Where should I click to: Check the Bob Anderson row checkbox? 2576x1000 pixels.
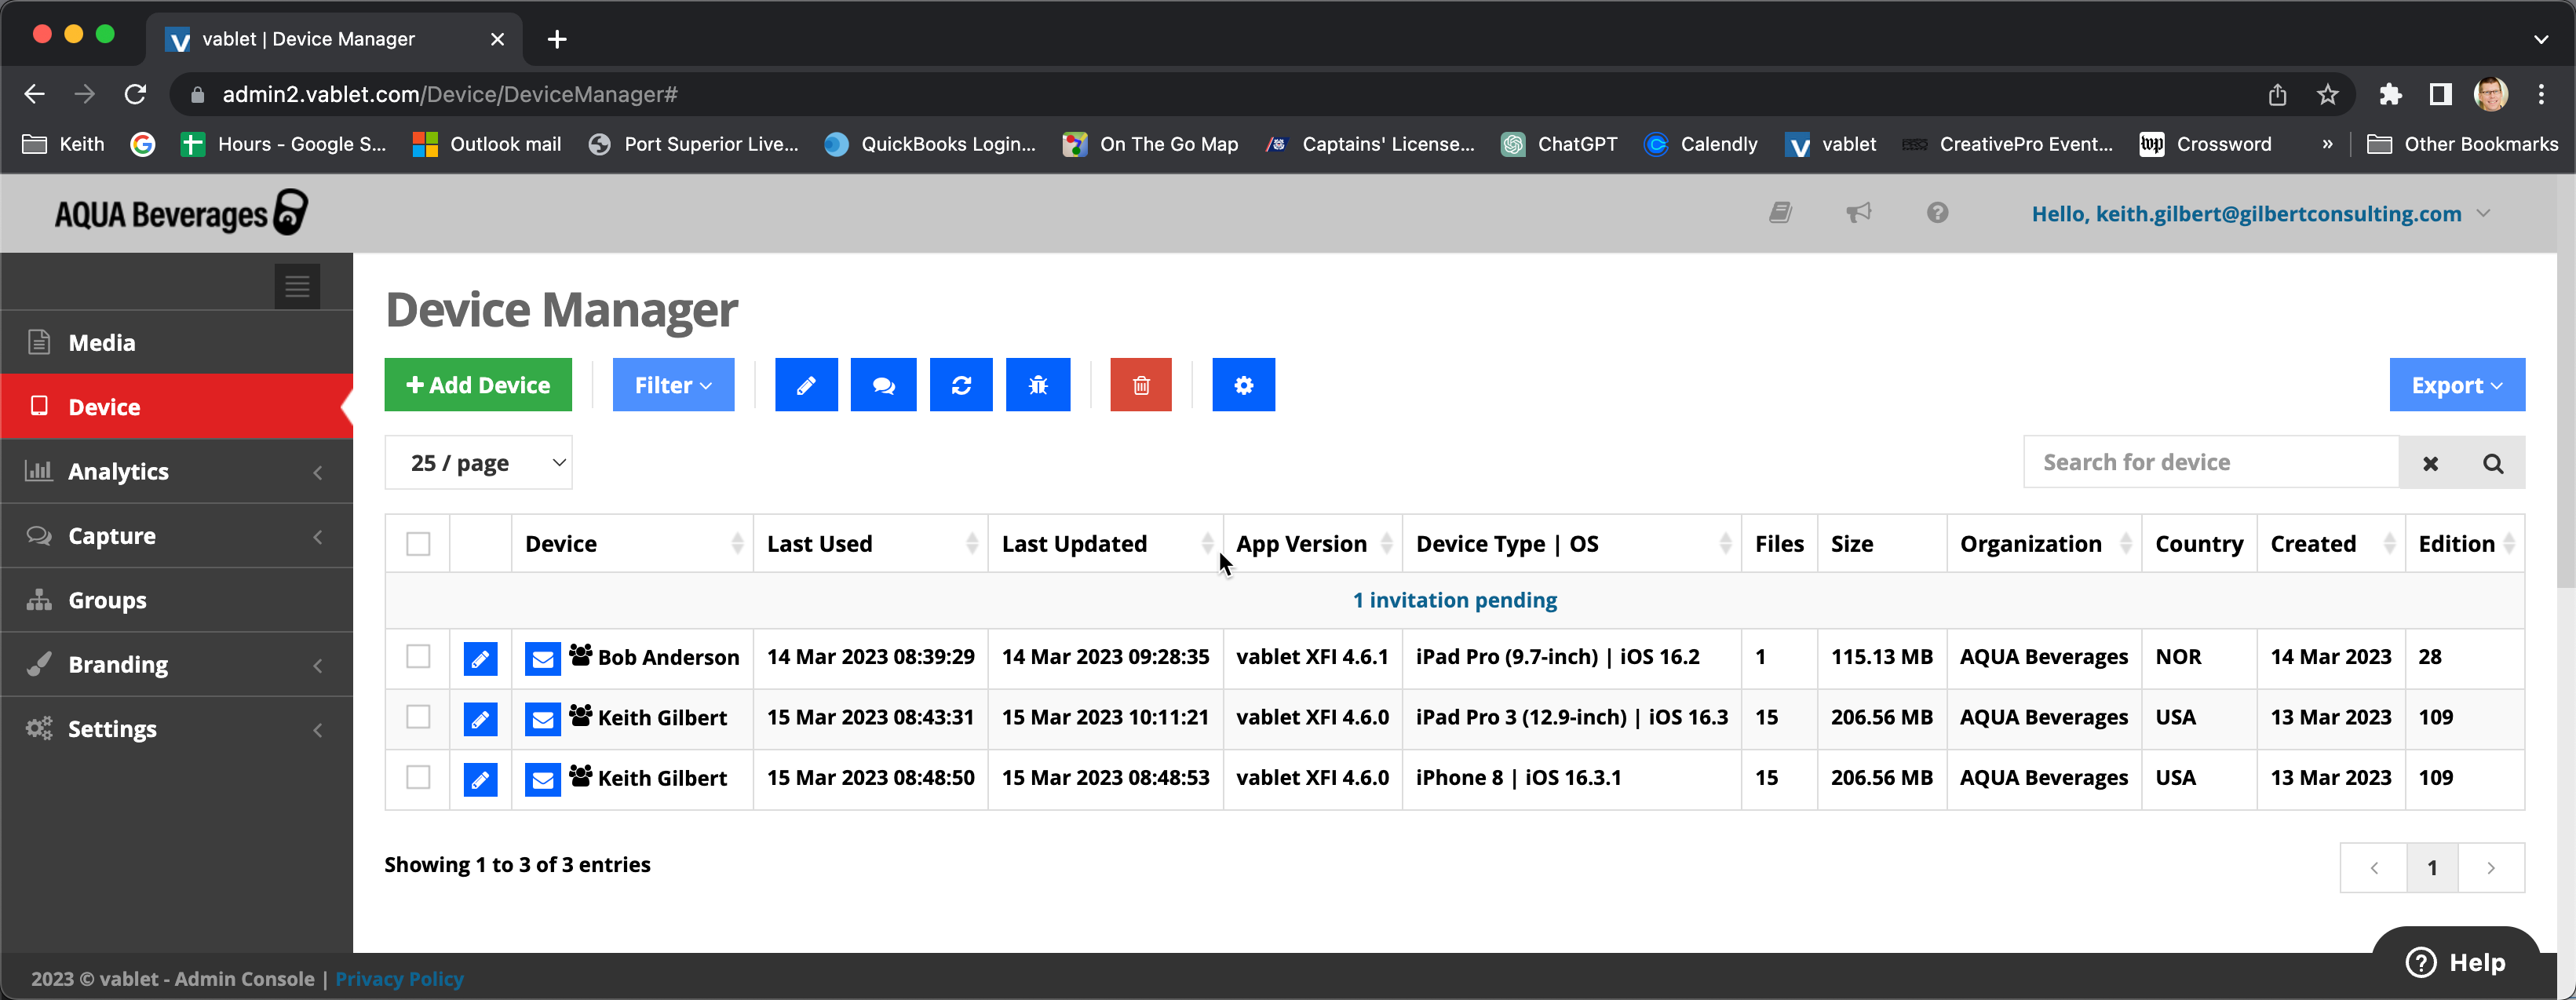point(418,657)
